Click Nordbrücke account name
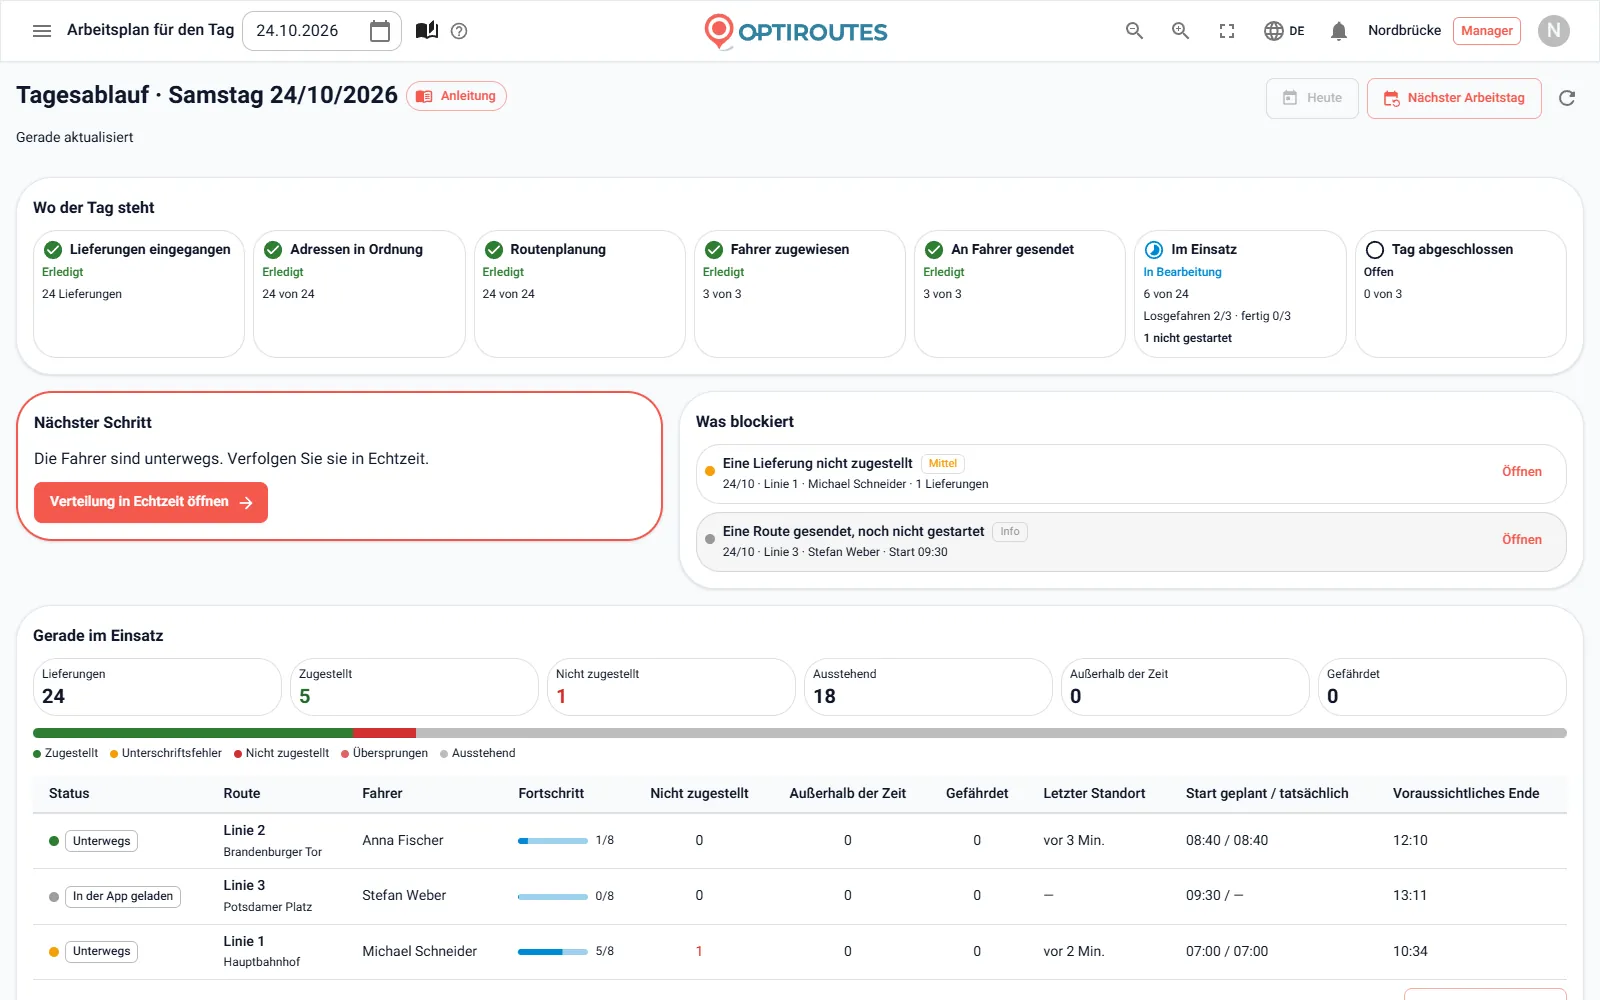Viewport: 1600px width, 1000px height. [1404, 31]
